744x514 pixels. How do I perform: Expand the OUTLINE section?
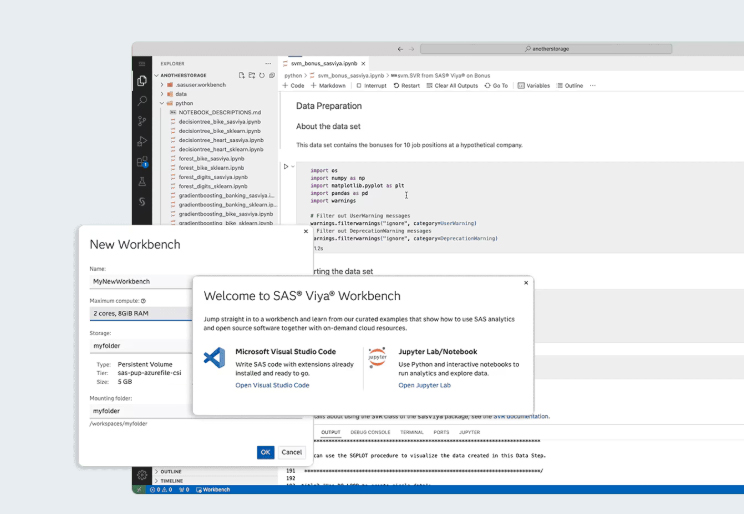click(x=171, y=471)
